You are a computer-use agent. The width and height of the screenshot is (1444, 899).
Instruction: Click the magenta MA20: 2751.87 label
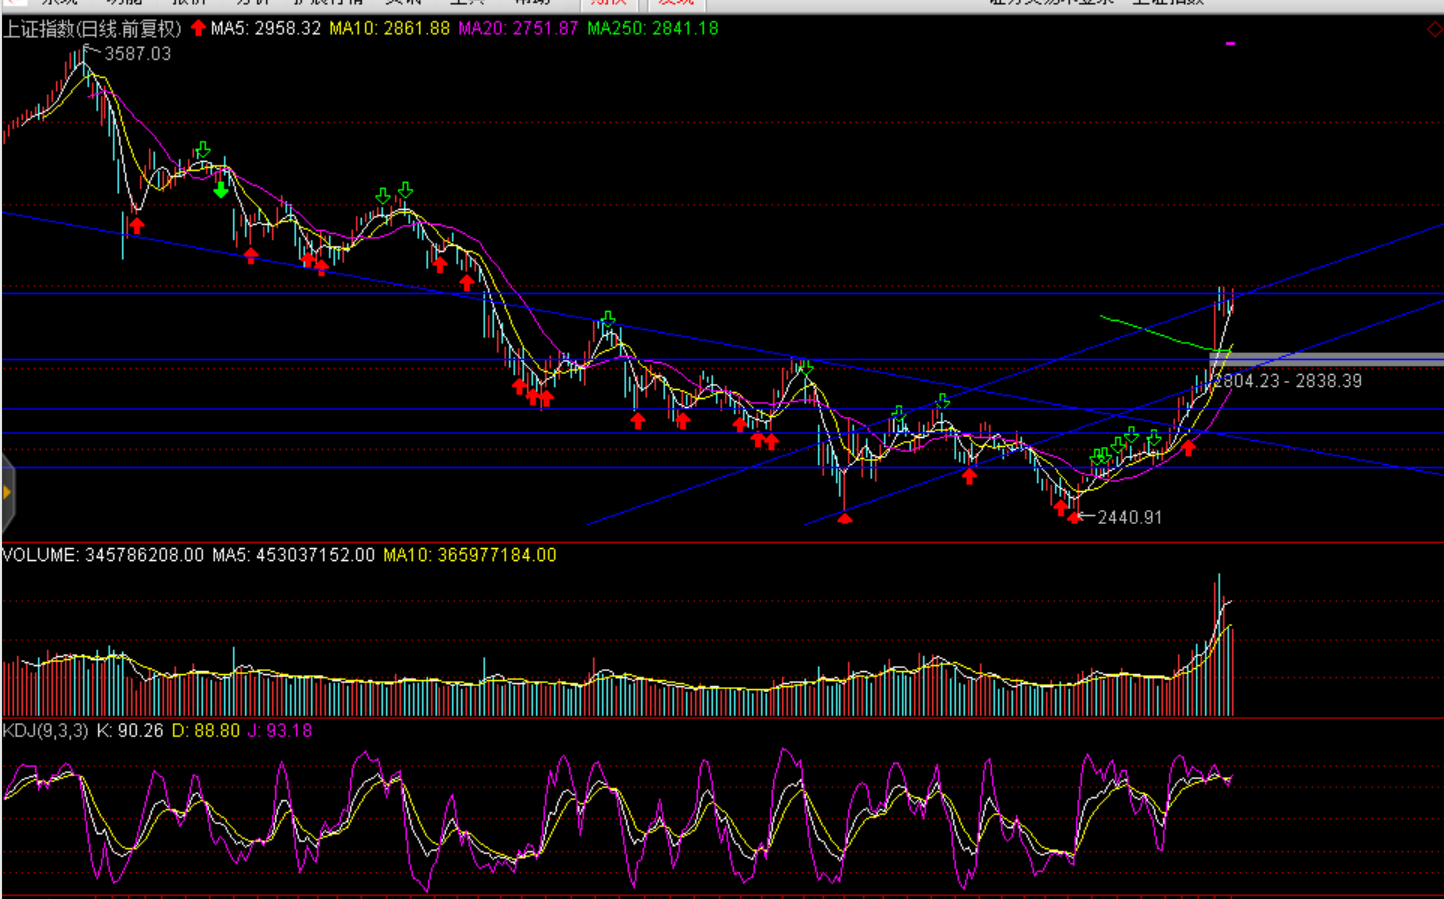[x=518, y=29]
